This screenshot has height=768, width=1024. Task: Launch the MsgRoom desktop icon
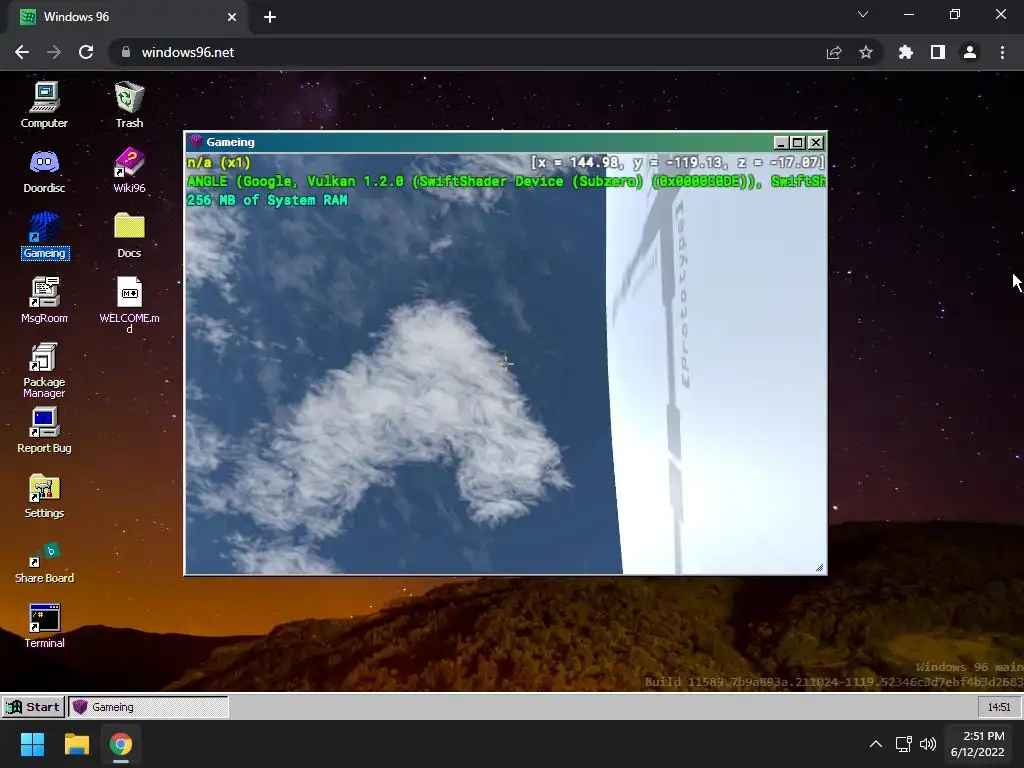point(44,300)
